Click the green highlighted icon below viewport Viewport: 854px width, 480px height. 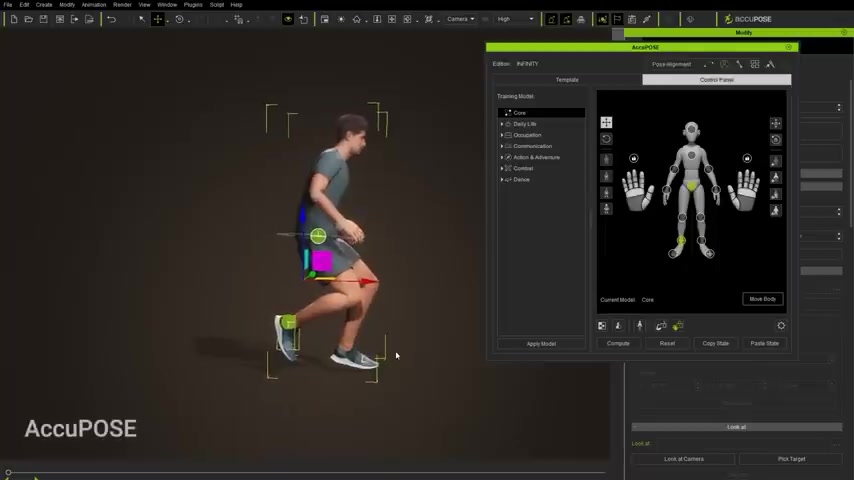point(678,326)
